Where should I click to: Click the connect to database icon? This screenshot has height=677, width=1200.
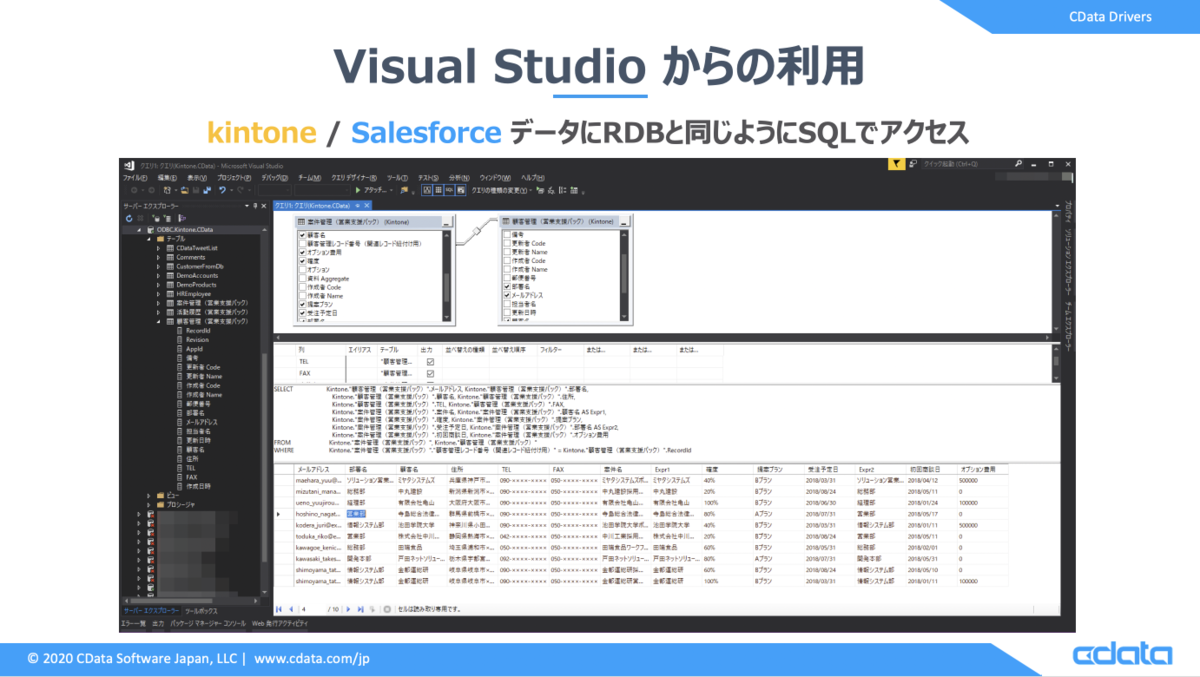(157, 218)
